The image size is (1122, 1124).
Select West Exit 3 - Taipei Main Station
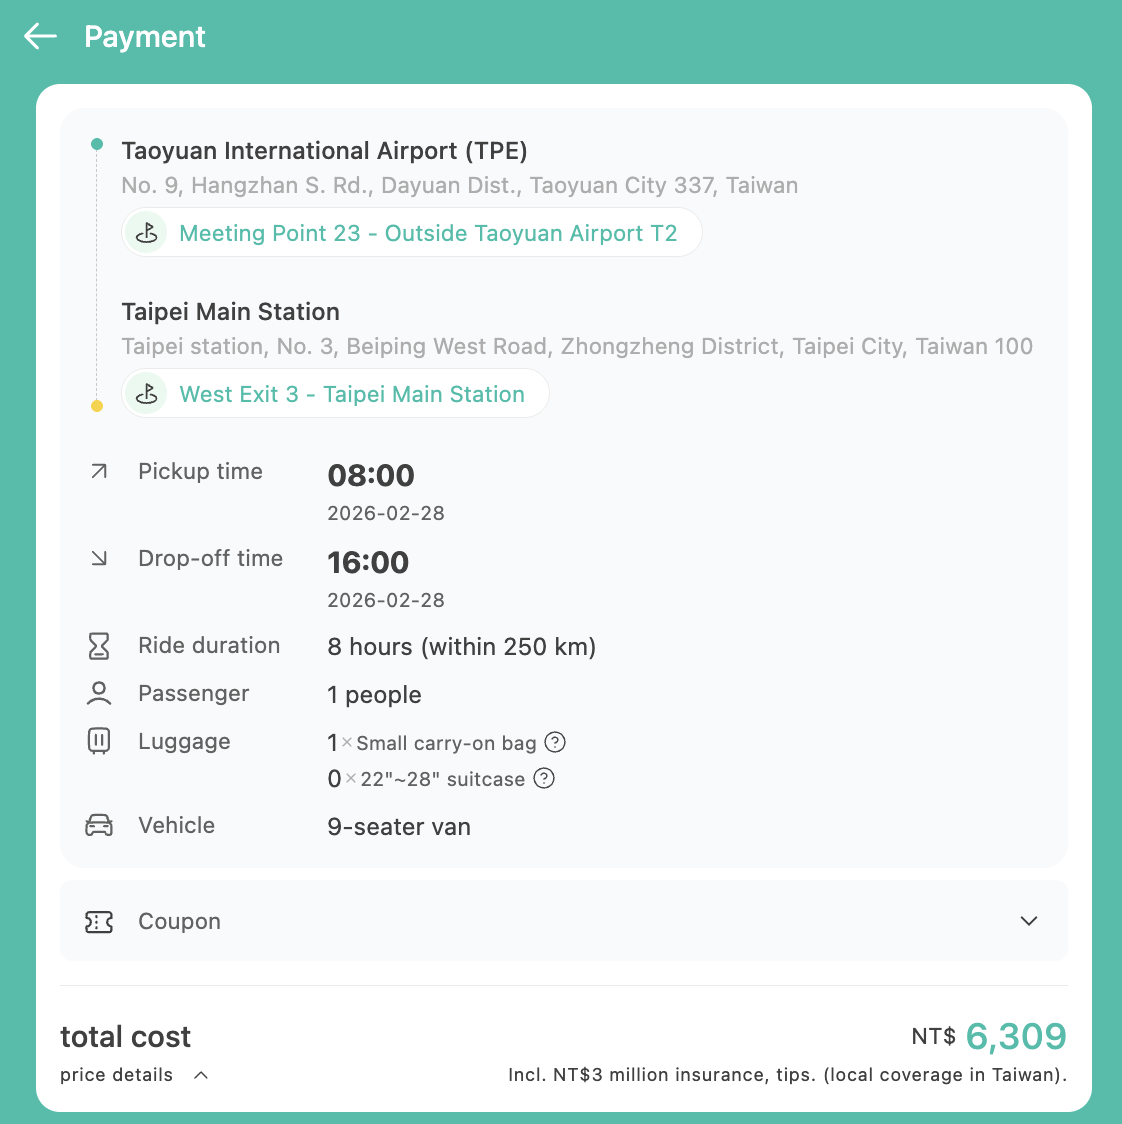click(352, 394)
